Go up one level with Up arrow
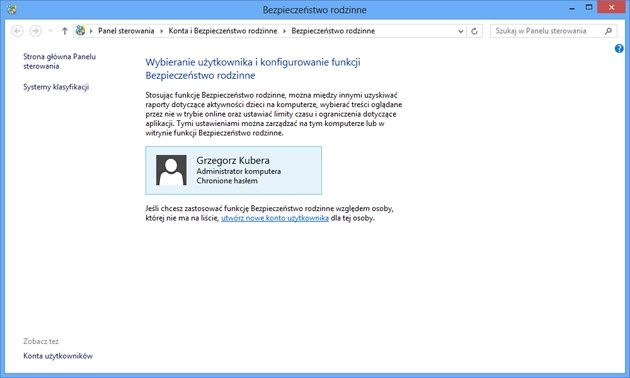 tap(64, 31)
